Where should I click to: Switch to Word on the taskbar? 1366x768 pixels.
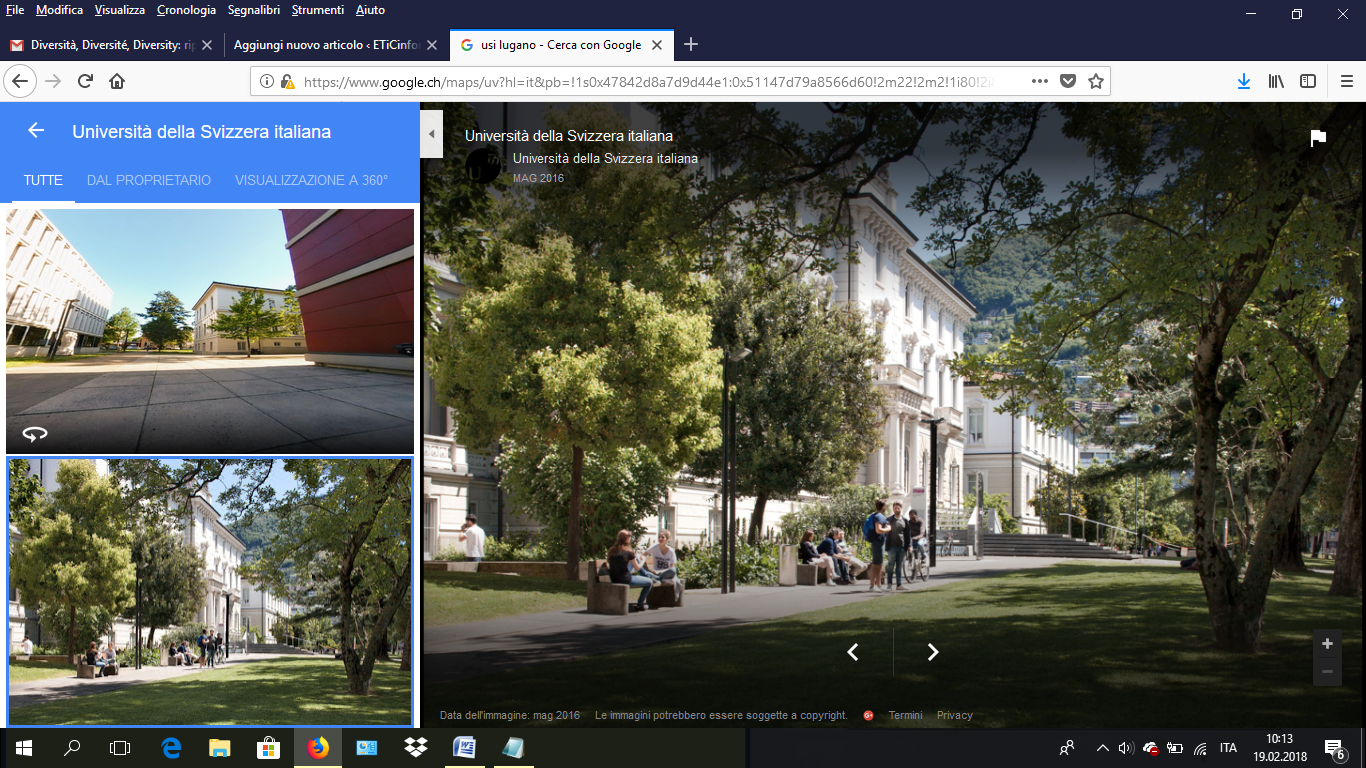[x=464, y=748]
